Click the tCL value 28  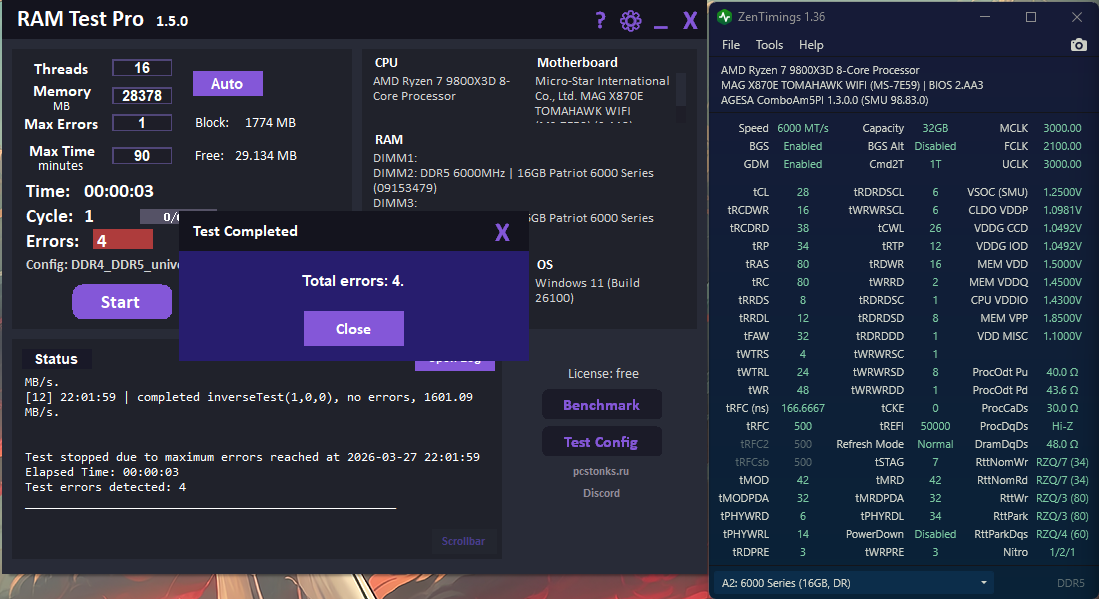(803, 192)
